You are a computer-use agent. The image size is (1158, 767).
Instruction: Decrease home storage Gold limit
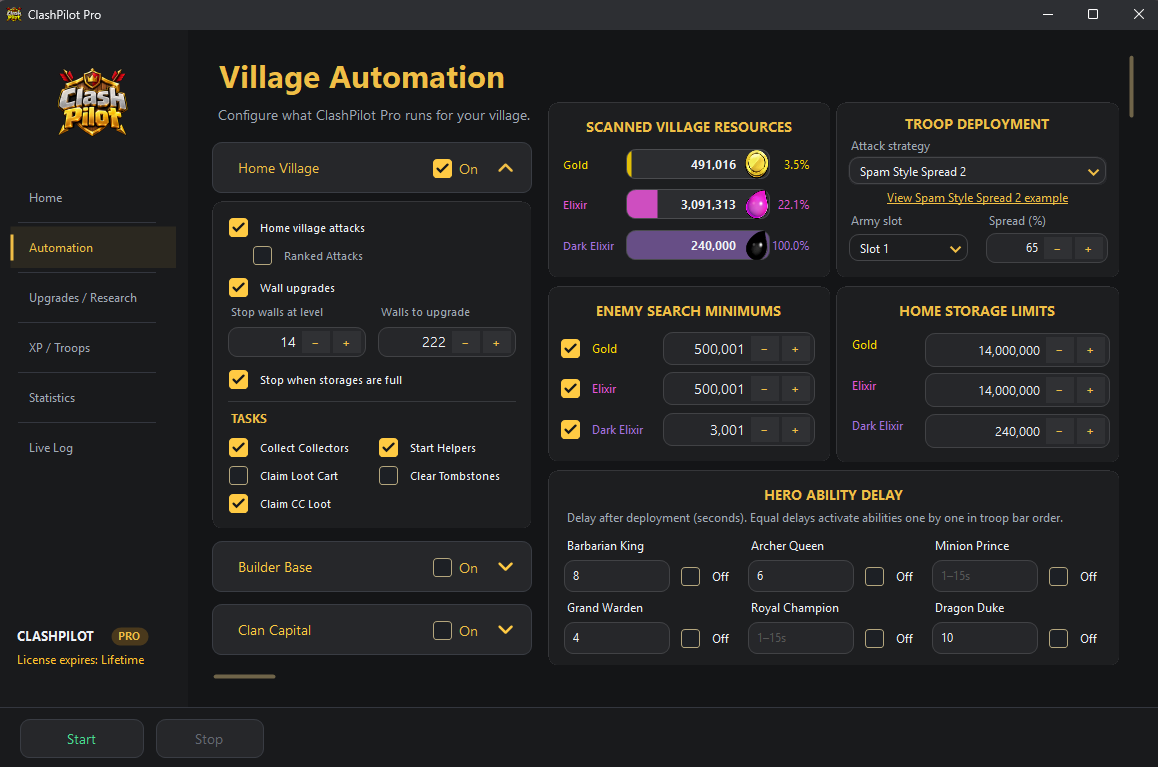pos(1059,351)
